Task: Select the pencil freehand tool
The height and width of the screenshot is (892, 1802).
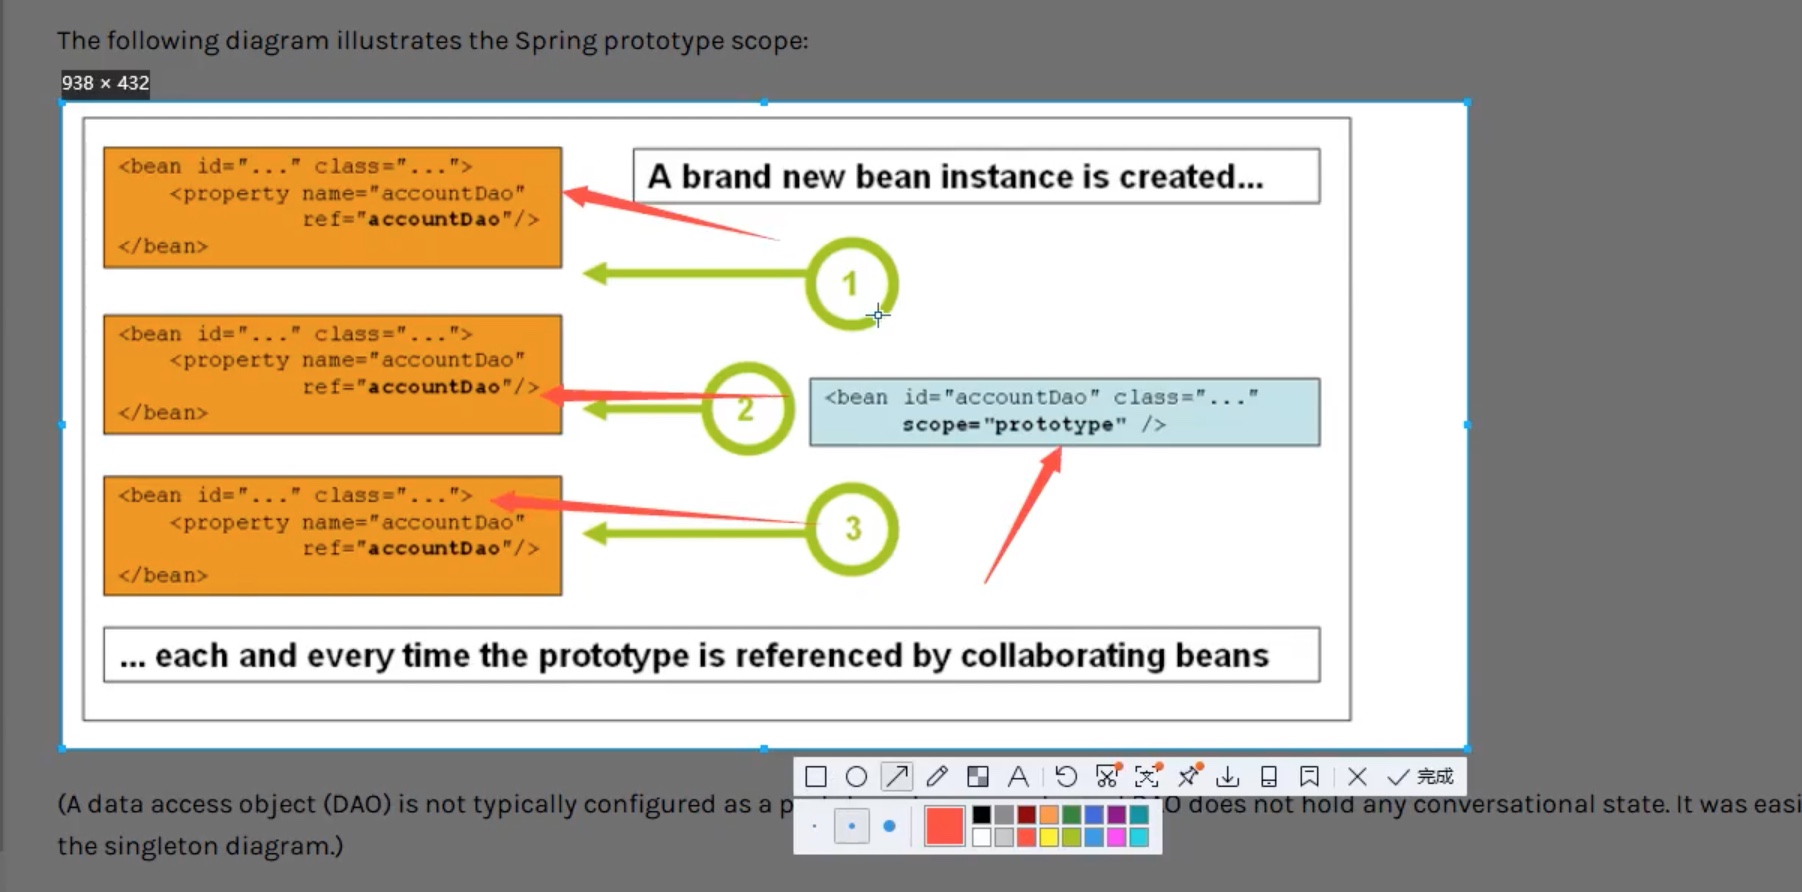Action: click(937, 777)
